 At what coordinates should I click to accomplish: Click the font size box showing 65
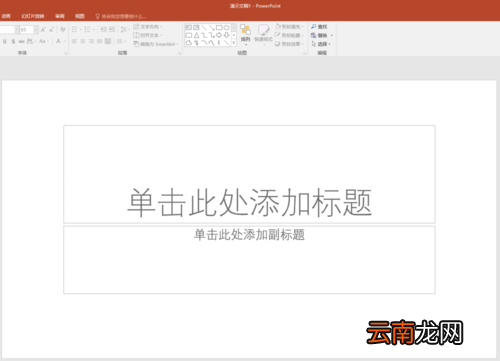click(26, 30)
